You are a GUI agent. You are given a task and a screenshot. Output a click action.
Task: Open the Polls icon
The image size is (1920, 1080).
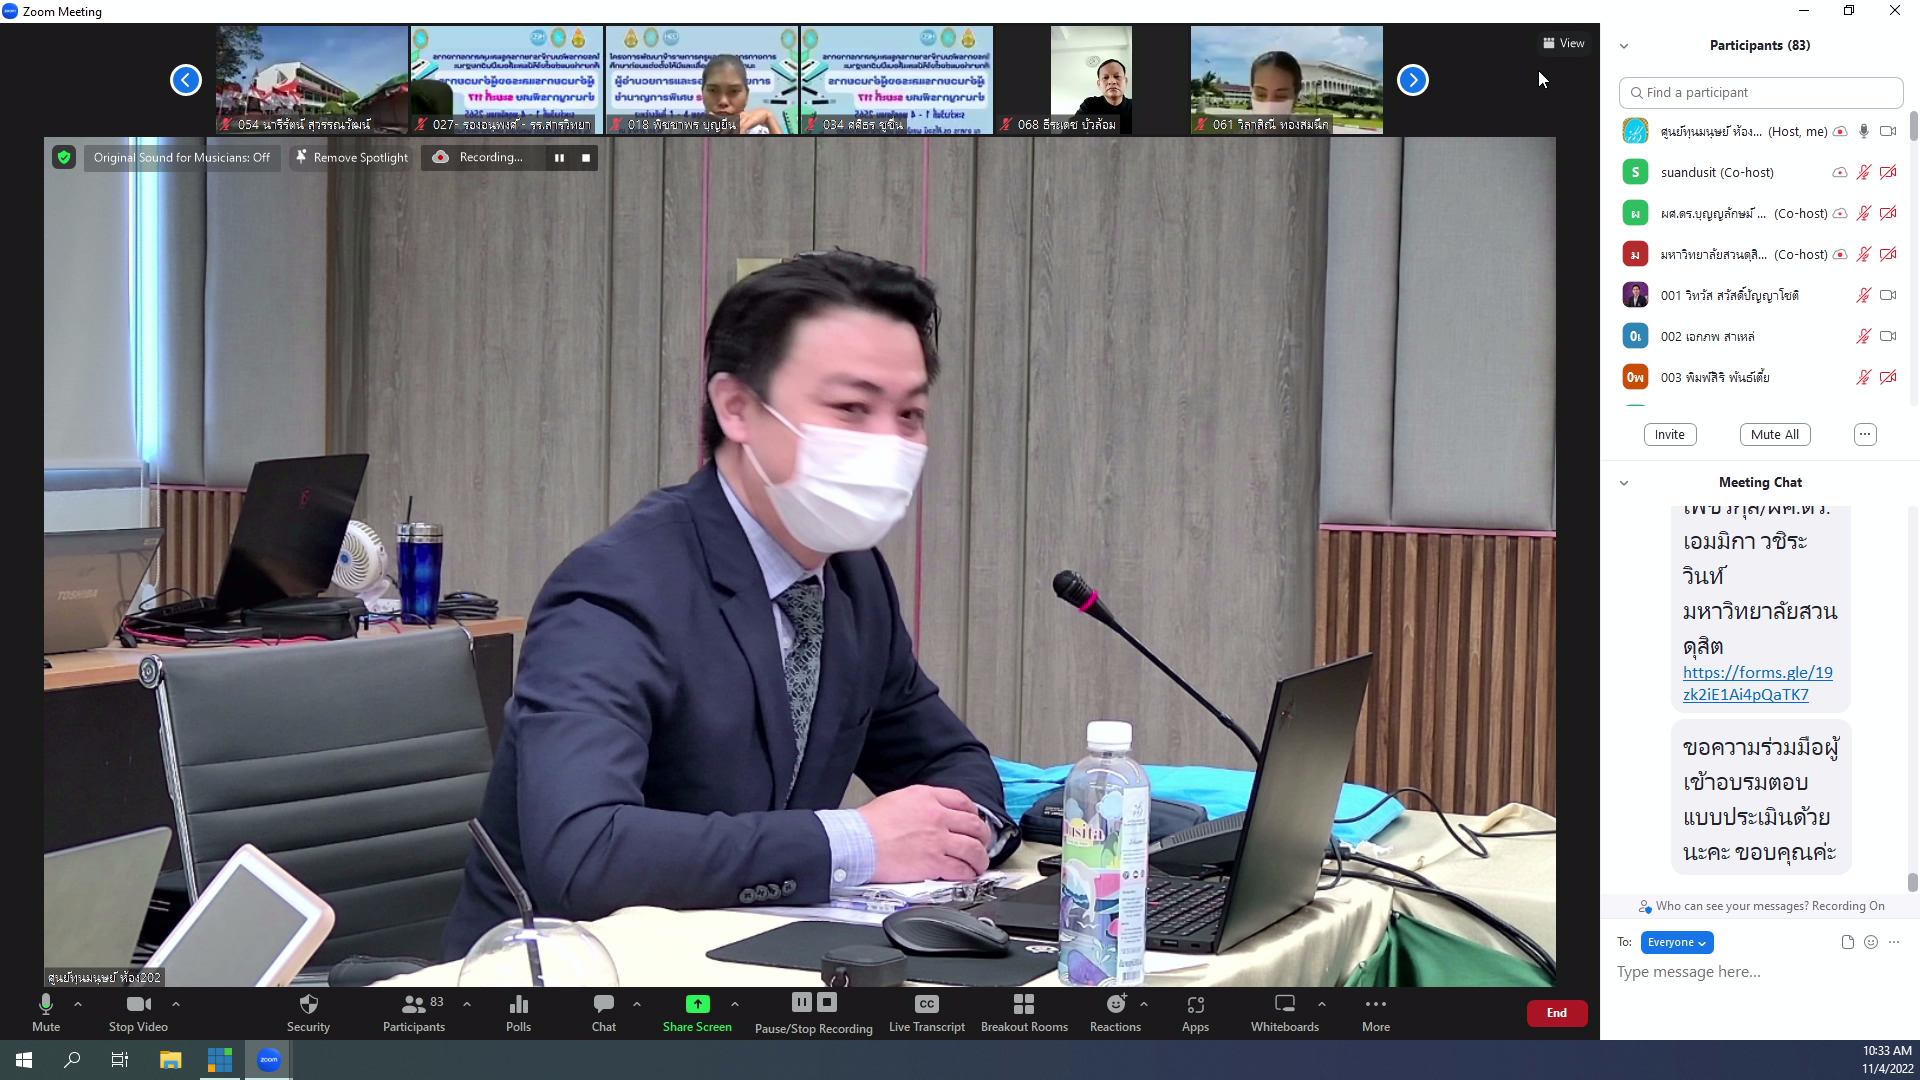[x=518, y=1005]
